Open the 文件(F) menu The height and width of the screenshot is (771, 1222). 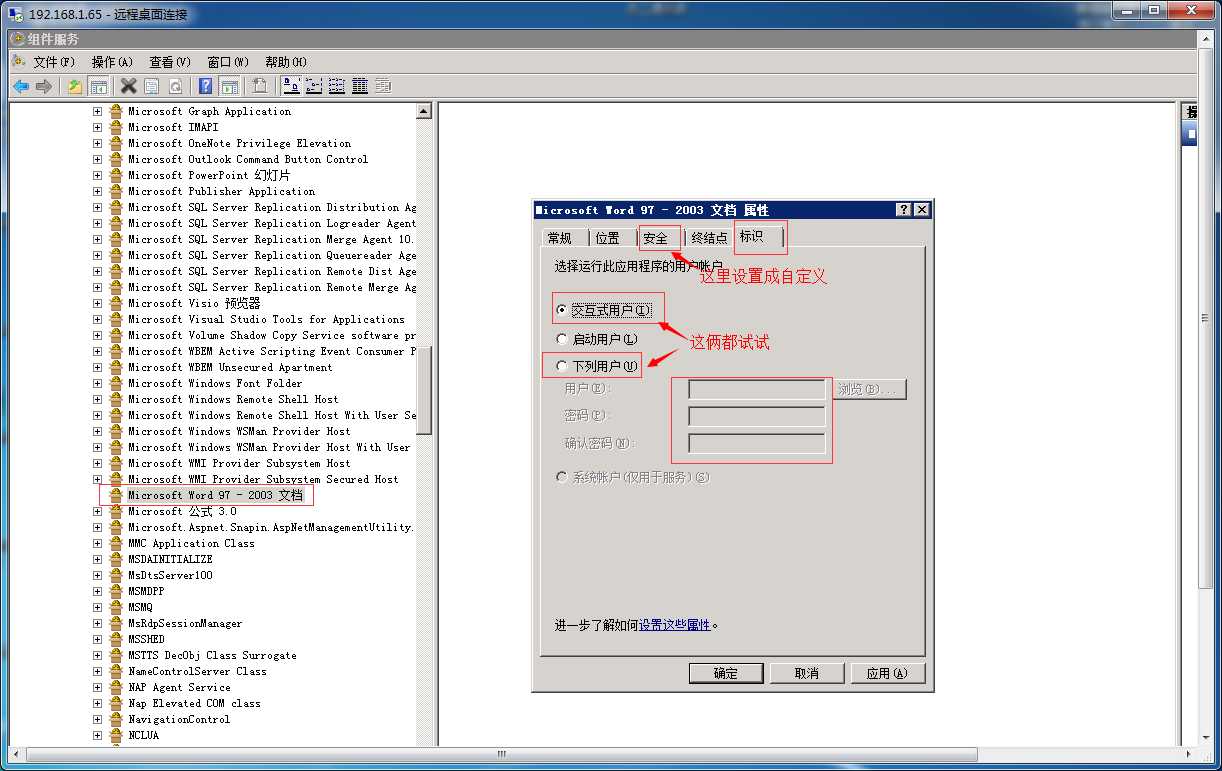pos(54,62)
